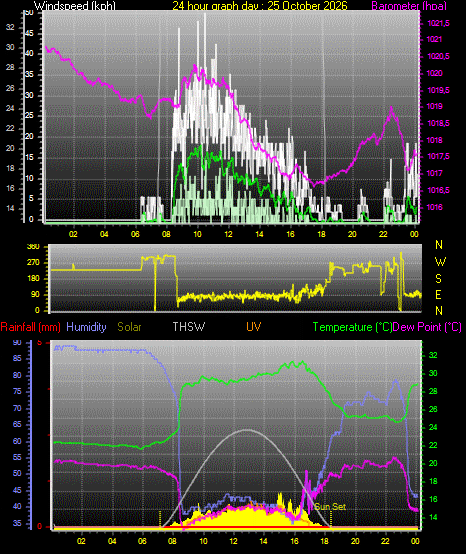Screen dimensions: 466x554
Task: Click hour 10 under the windspeed chart
Action: coord(197,234)
